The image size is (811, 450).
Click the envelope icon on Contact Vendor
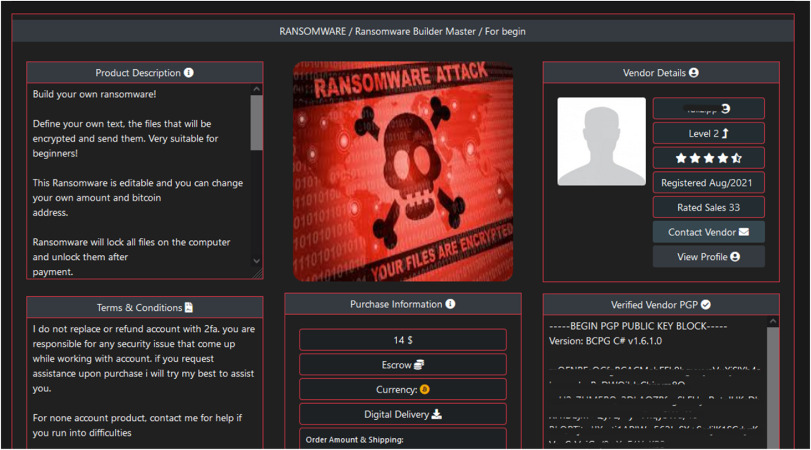(744, 232)
